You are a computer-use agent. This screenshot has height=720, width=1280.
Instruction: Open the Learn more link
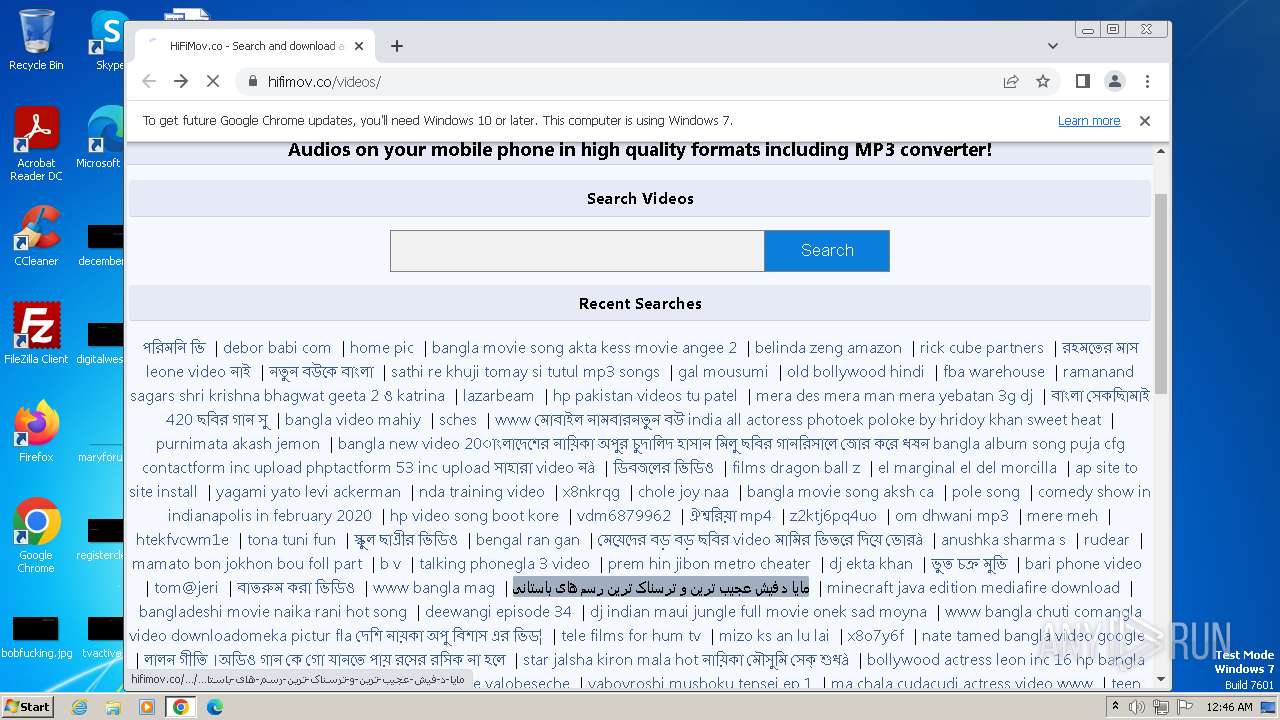1089,121
